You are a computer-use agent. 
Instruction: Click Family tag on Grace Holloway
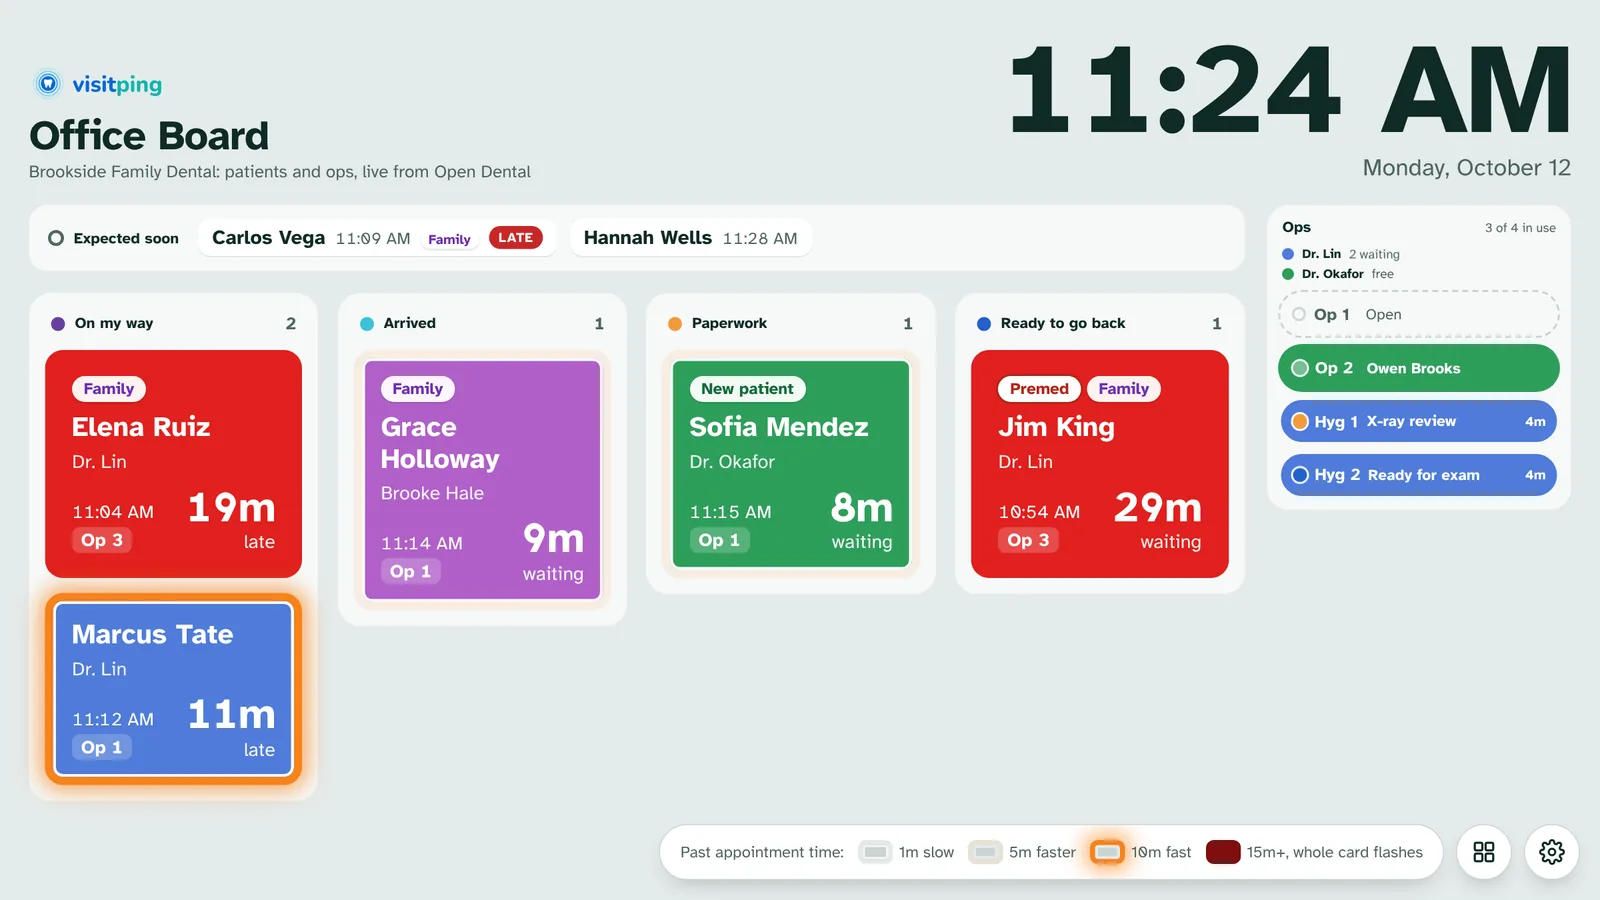[417, 389]
